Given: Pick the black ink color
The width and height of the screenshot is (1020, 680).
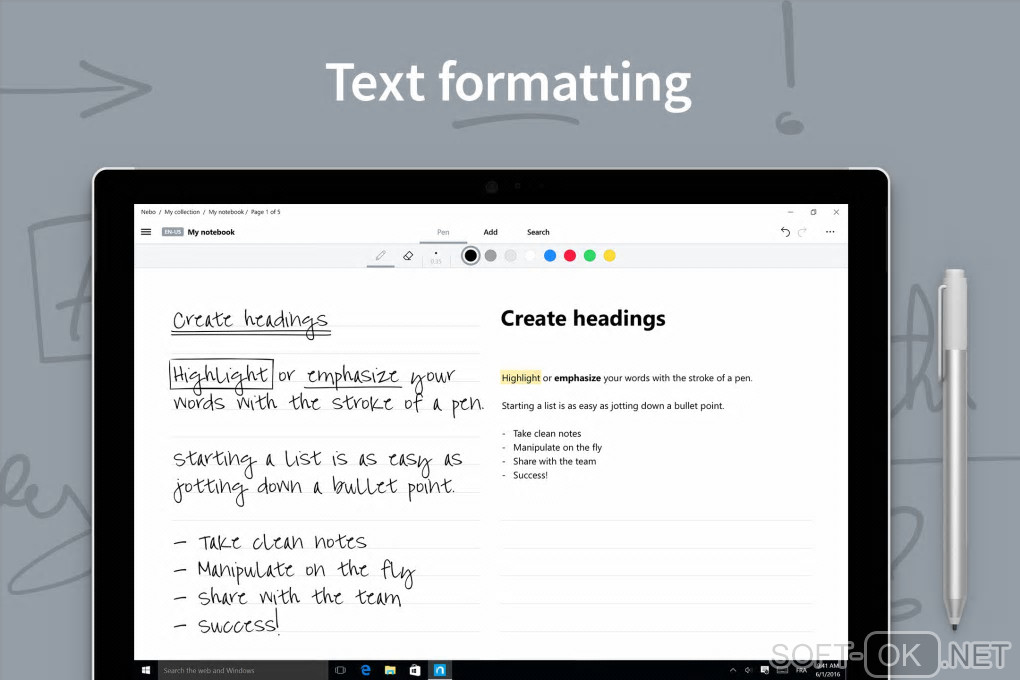Looking at the screenshot, I should [470, 256].
